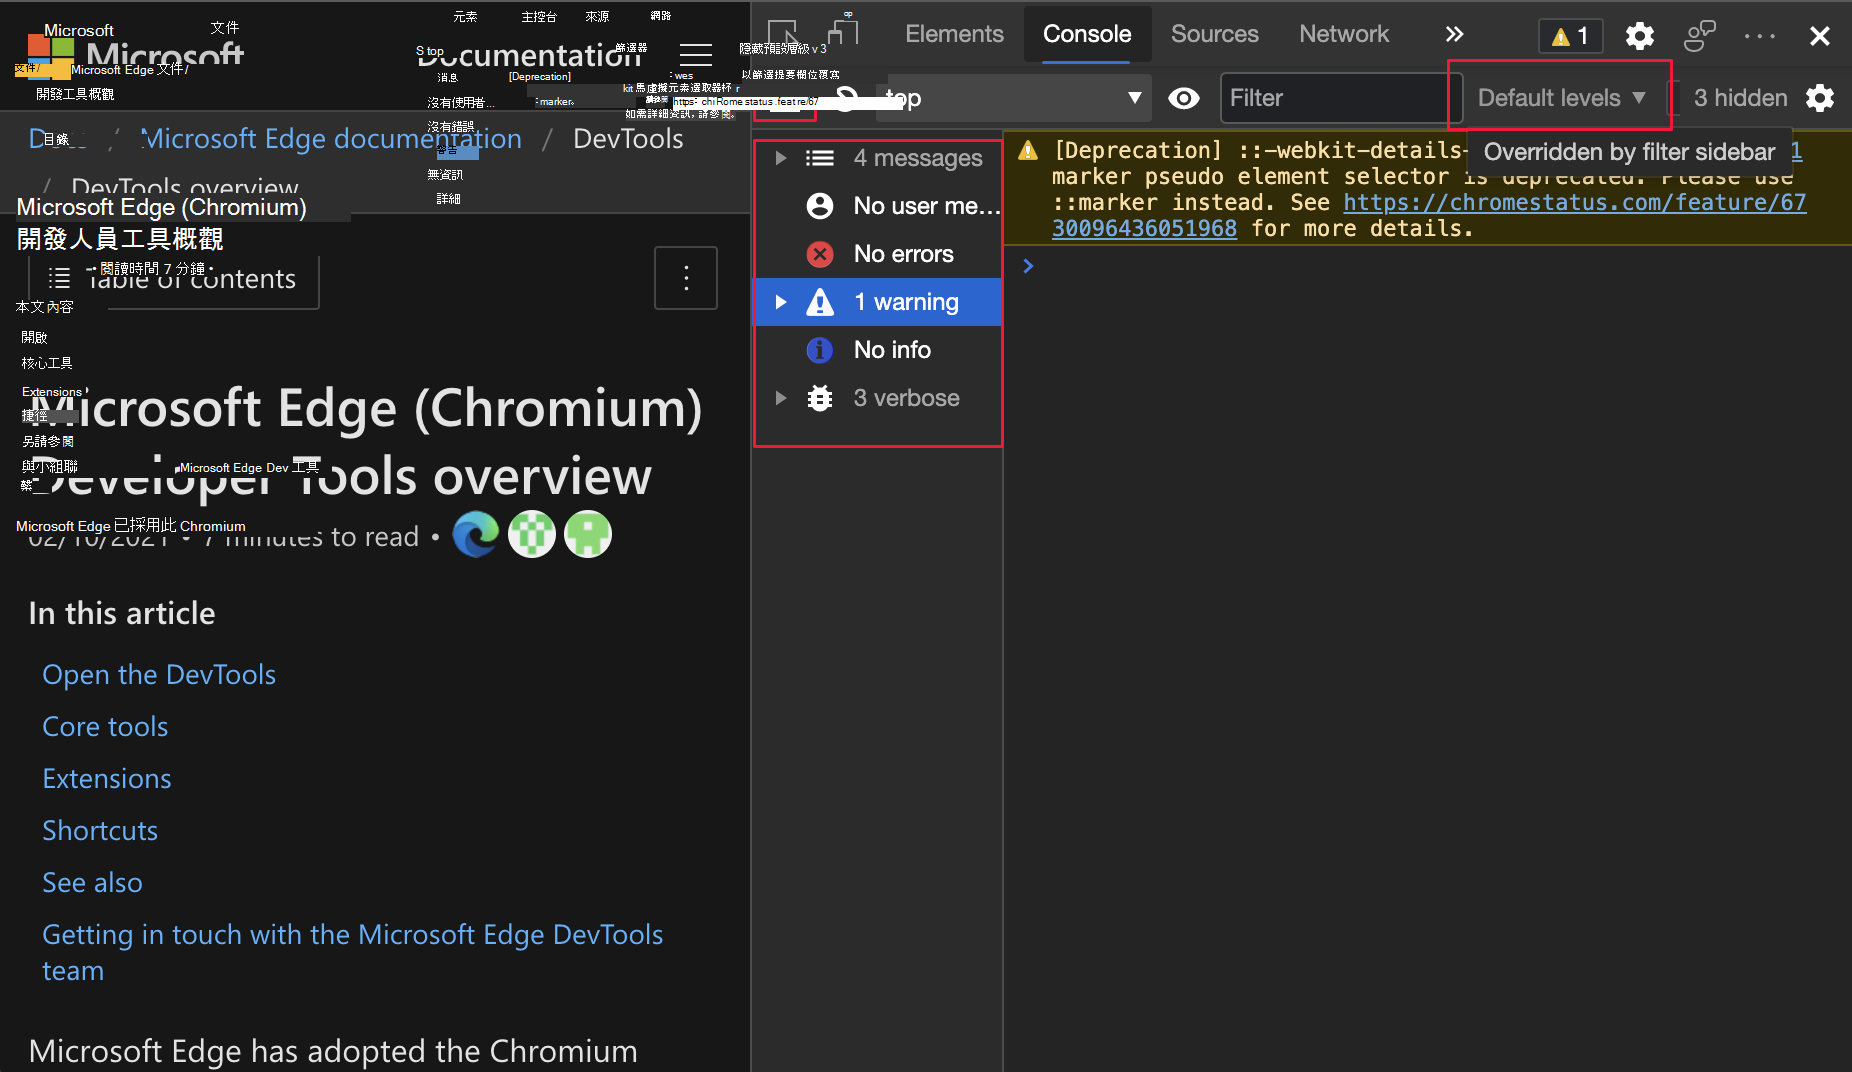Create a live expression with the eye icon
The image size is (1852, 1072).
coord(1184,98)
